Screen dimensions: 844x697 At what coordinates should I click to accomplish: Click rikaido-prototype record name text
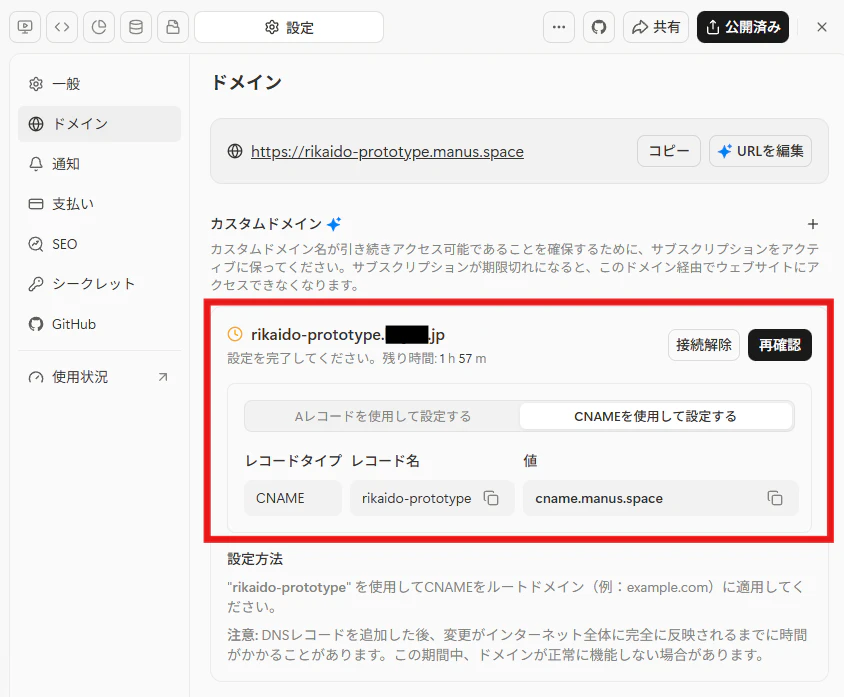(416, 498)
